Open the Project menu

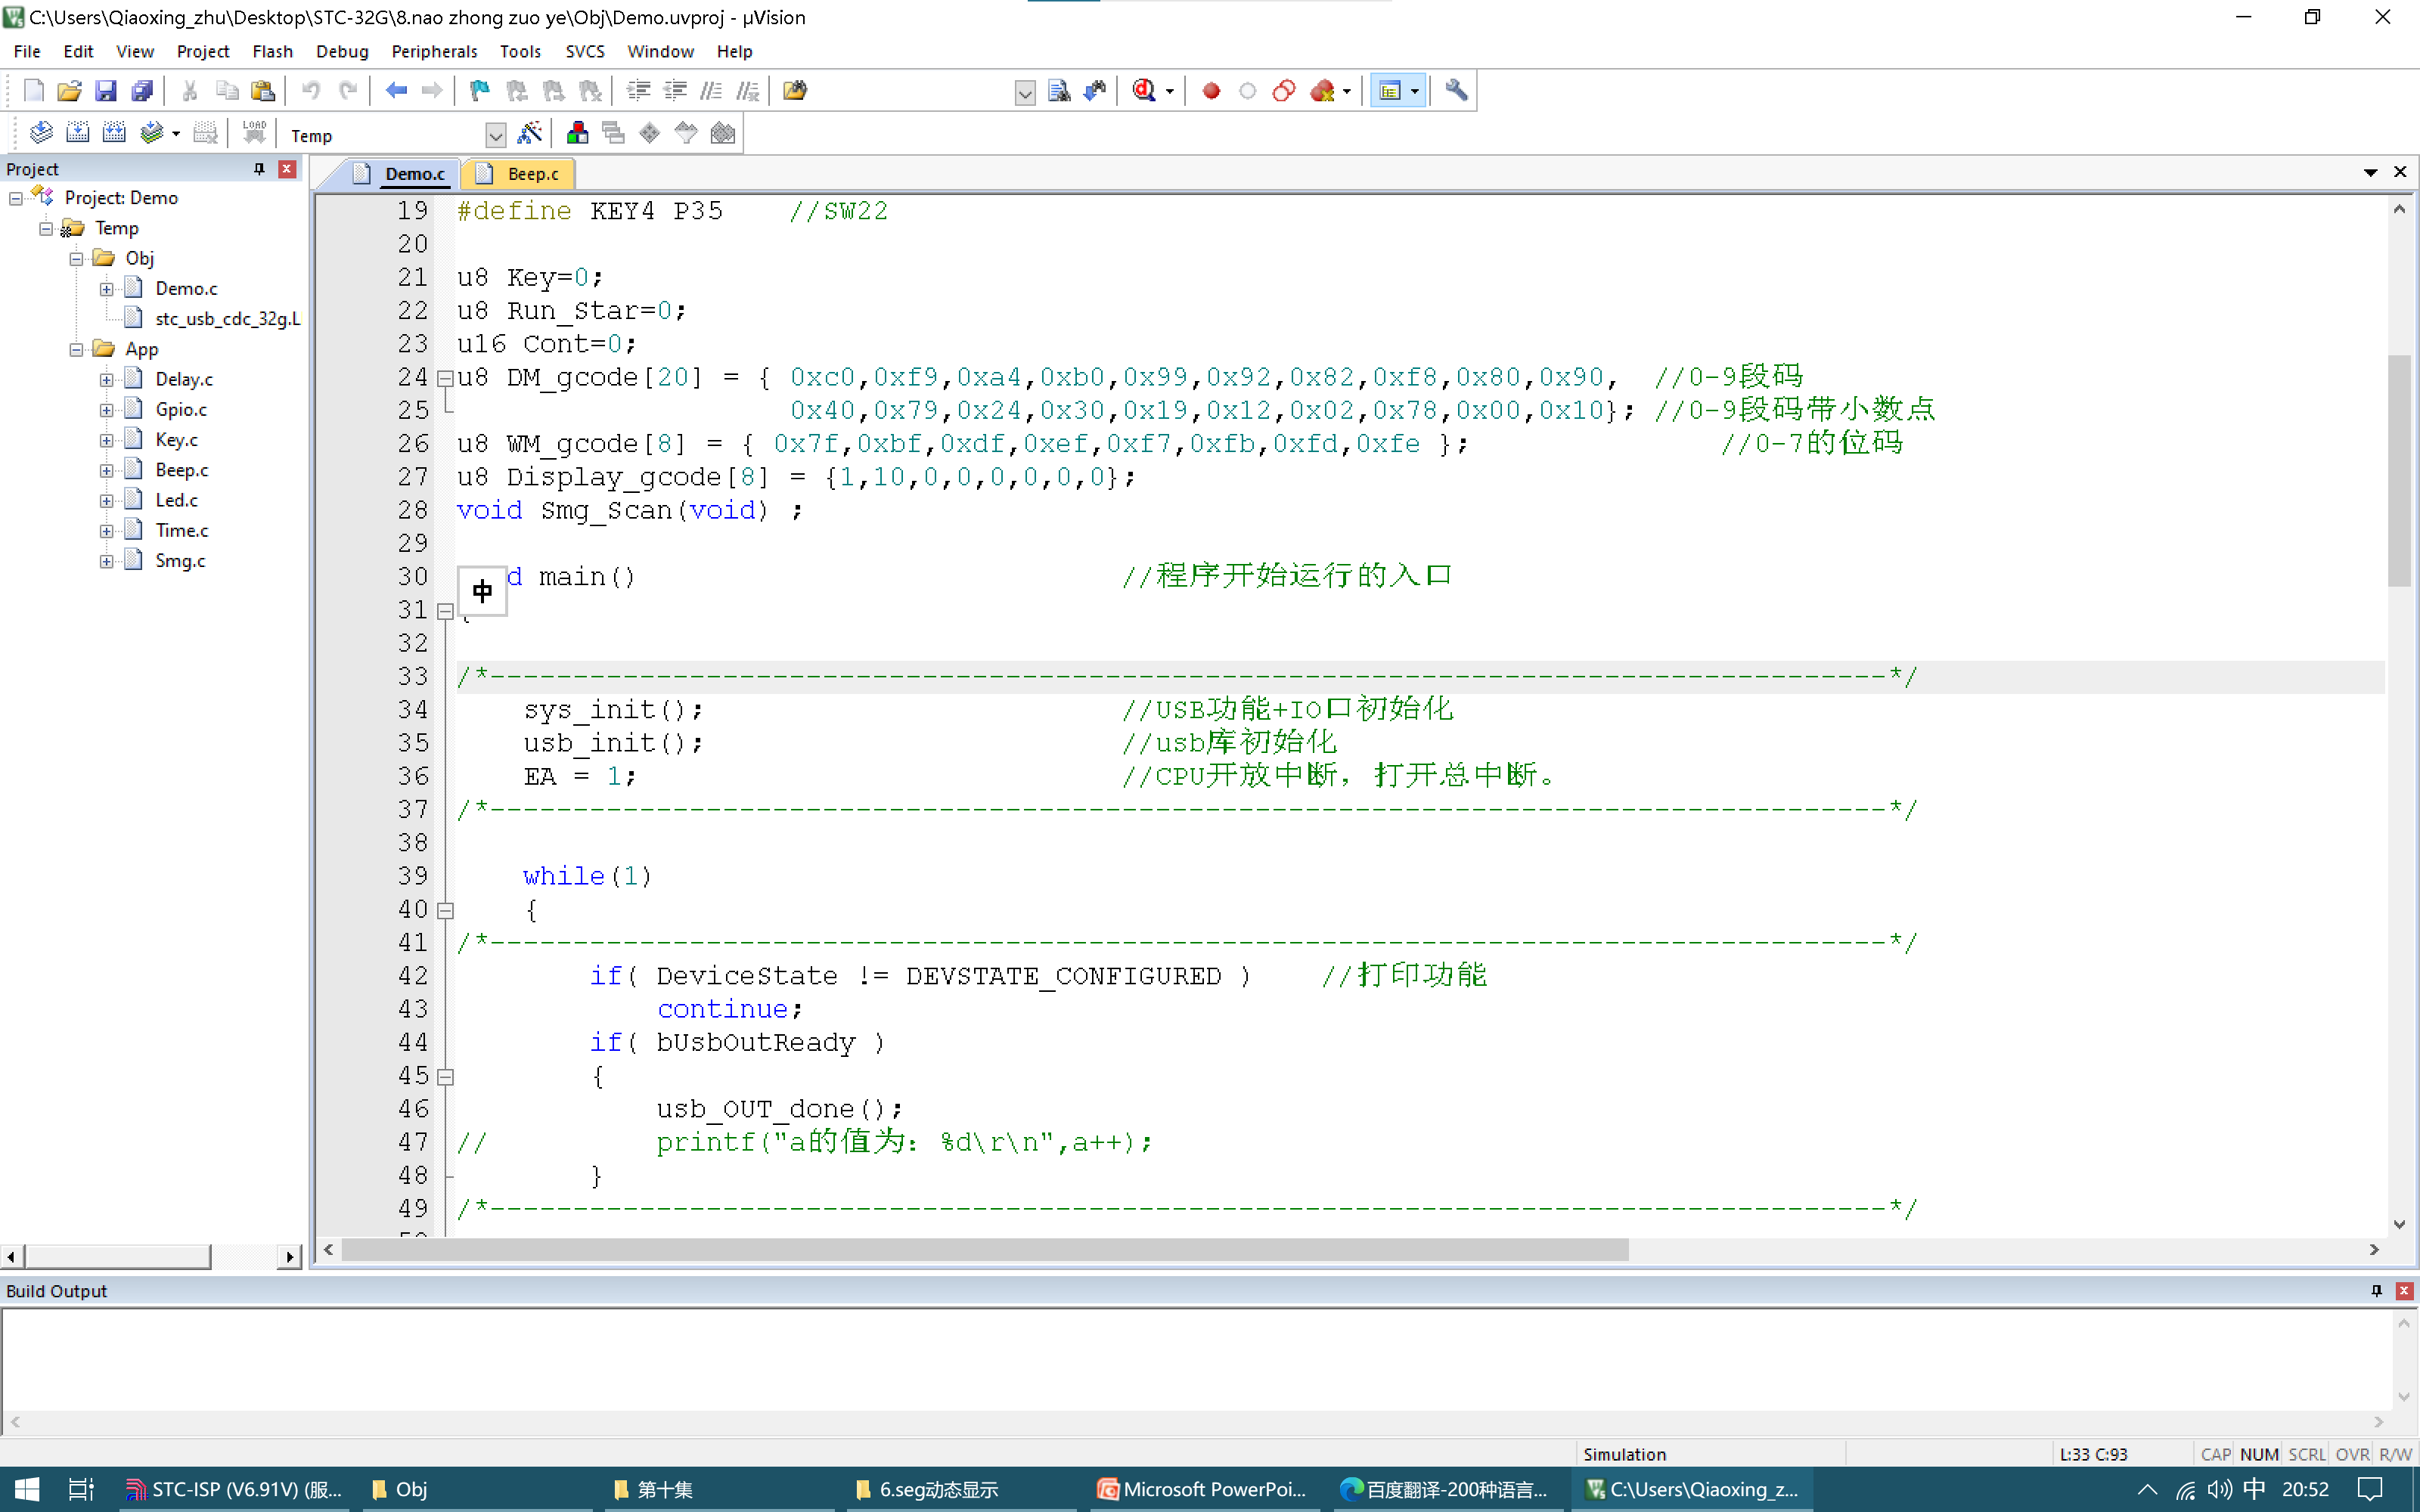click(203, 51)
